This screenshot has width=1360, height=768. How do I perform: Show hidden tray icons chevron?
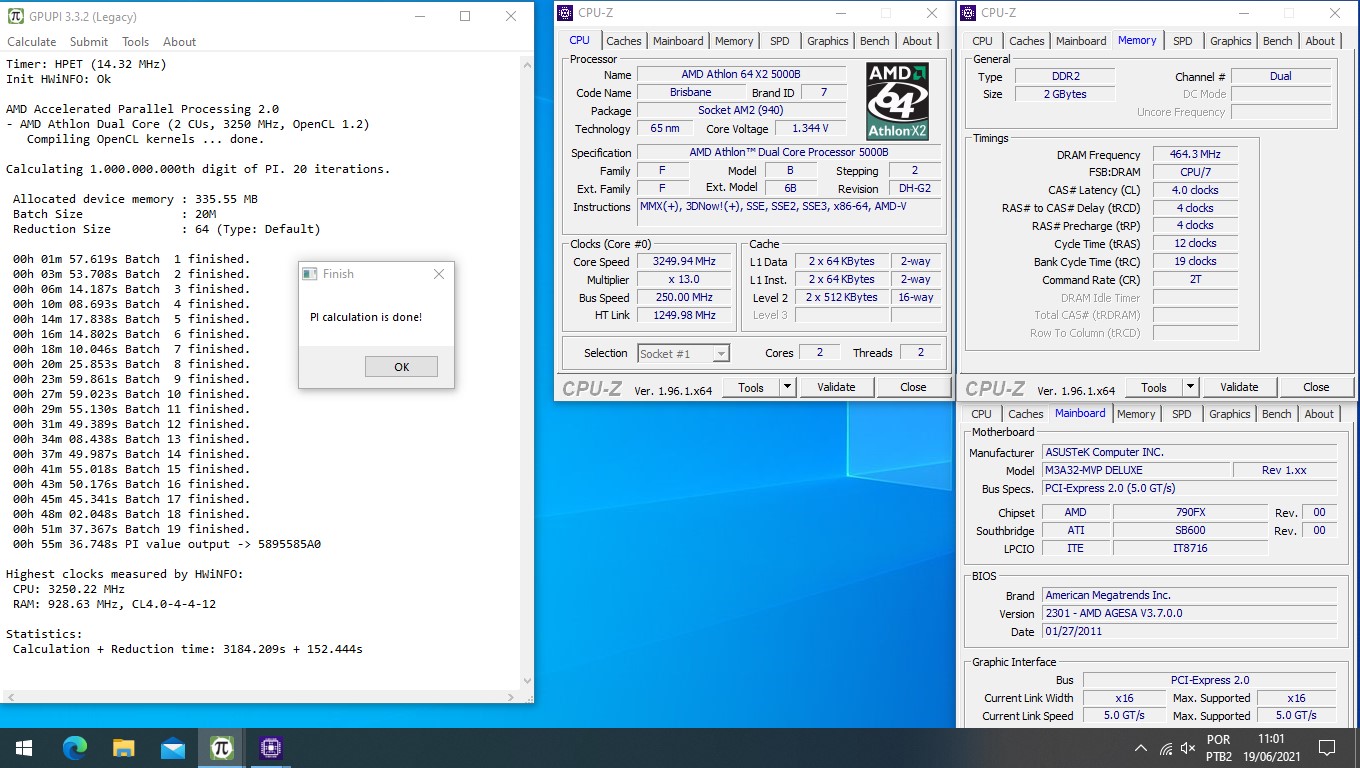click(x=1140, y=748)
